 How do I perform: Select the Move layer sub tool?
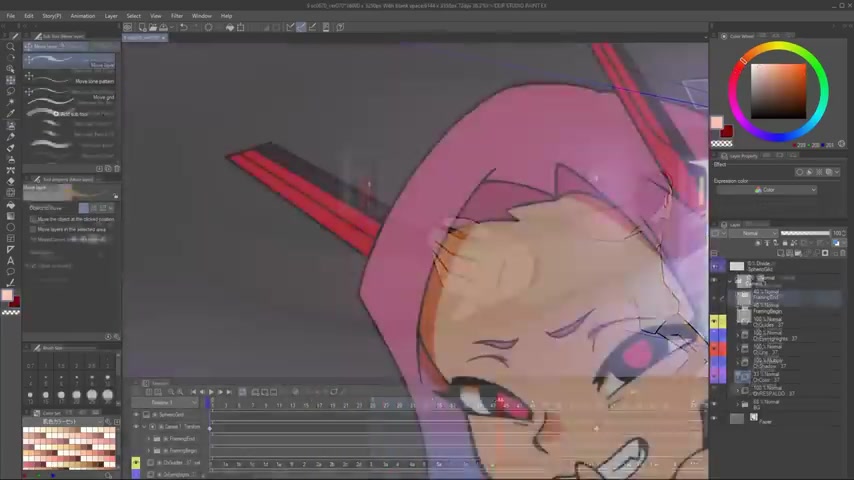tap(70, 62)
